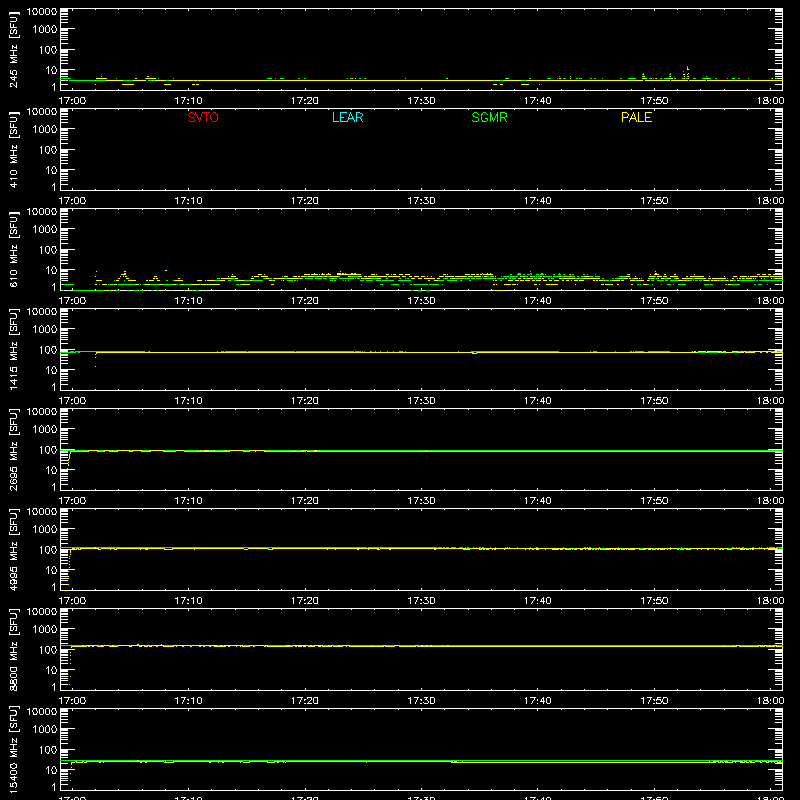Click the 100 y-axis value on 410 MHz plot
Viewport: 800px width, 800px height.
pyautogui.click(x=48, y=150)
